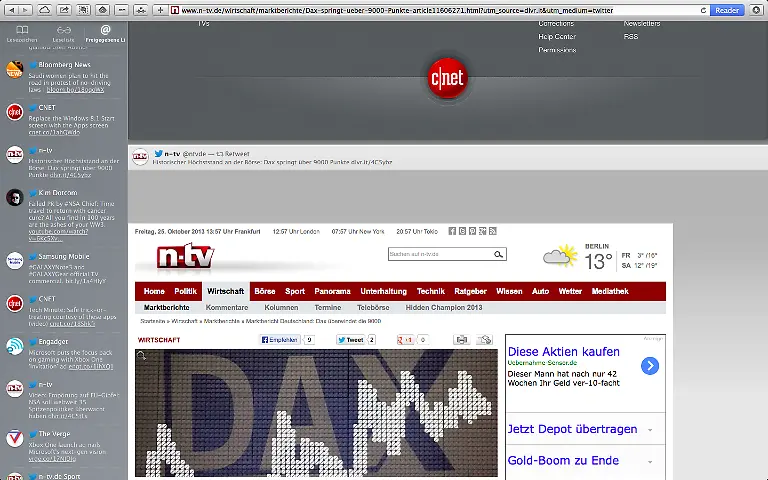Click The Verge avatar icon
768x480 pixels.
[x=15, y=438]
